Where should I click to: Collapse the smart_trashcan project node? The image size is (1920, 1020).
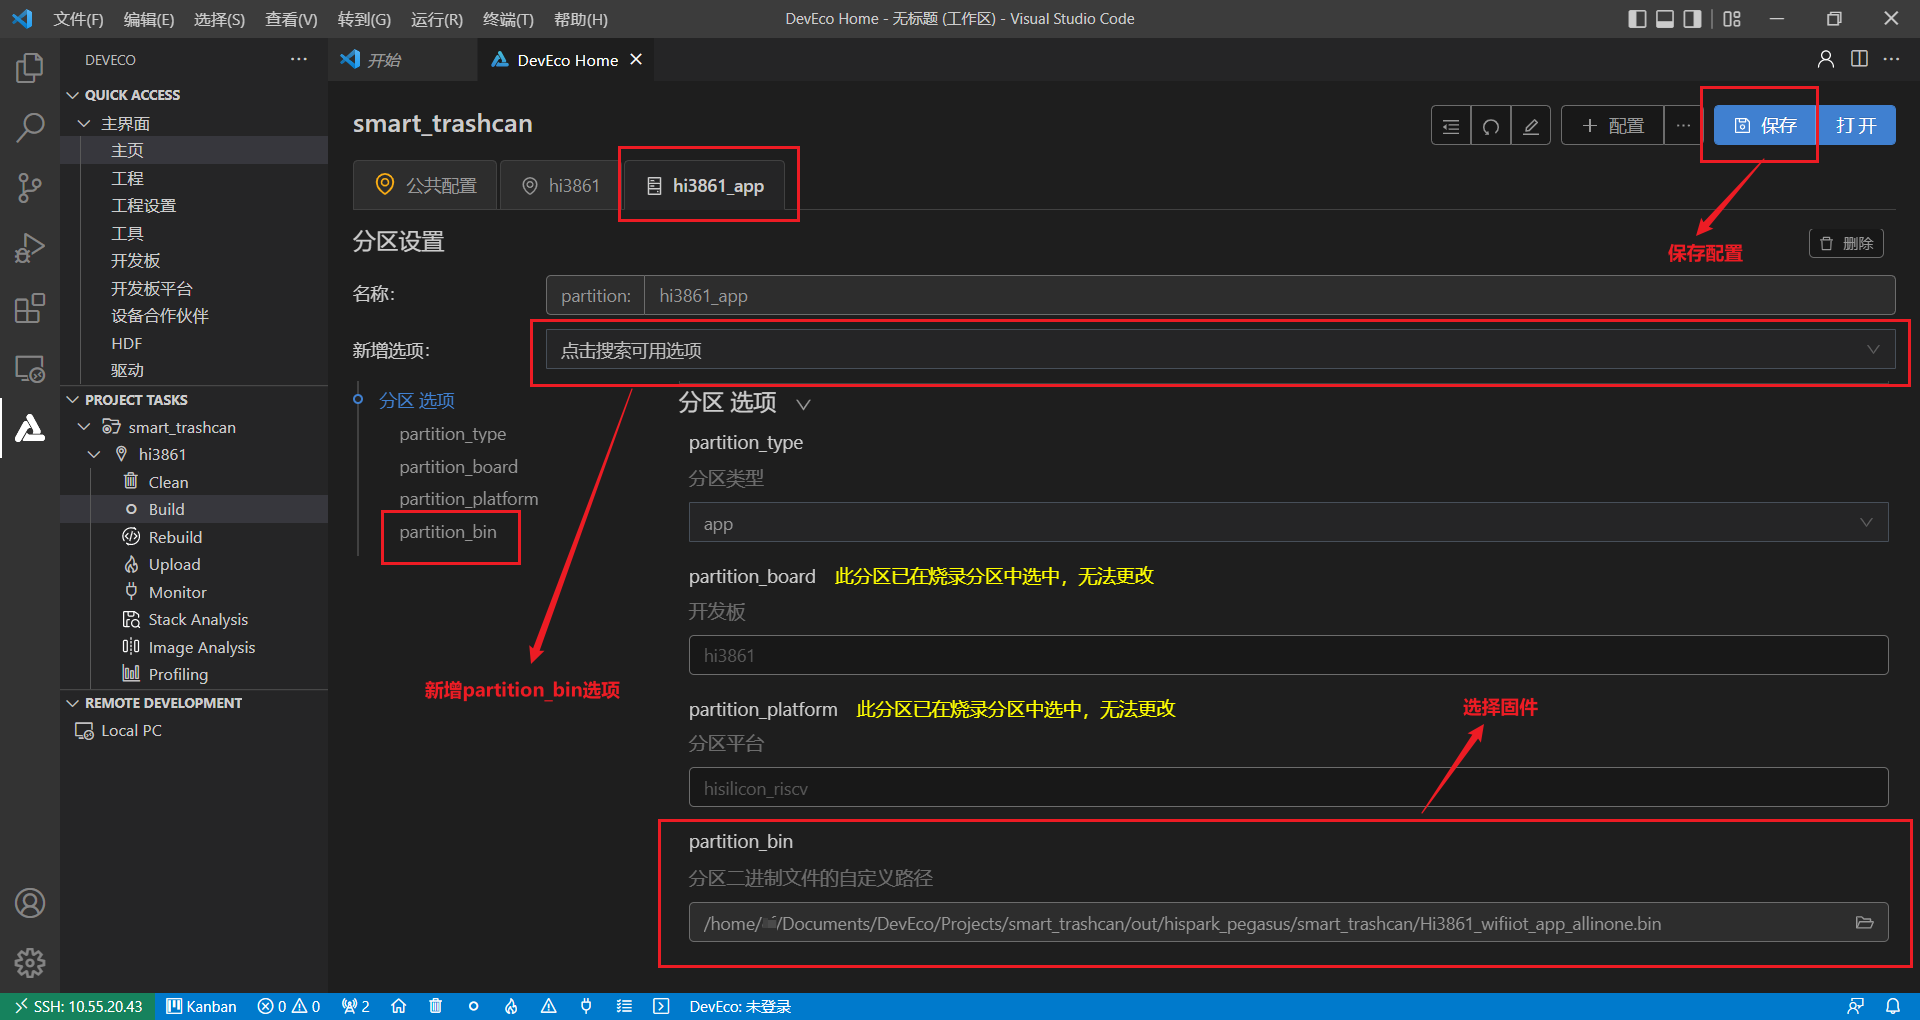(84, 427)
